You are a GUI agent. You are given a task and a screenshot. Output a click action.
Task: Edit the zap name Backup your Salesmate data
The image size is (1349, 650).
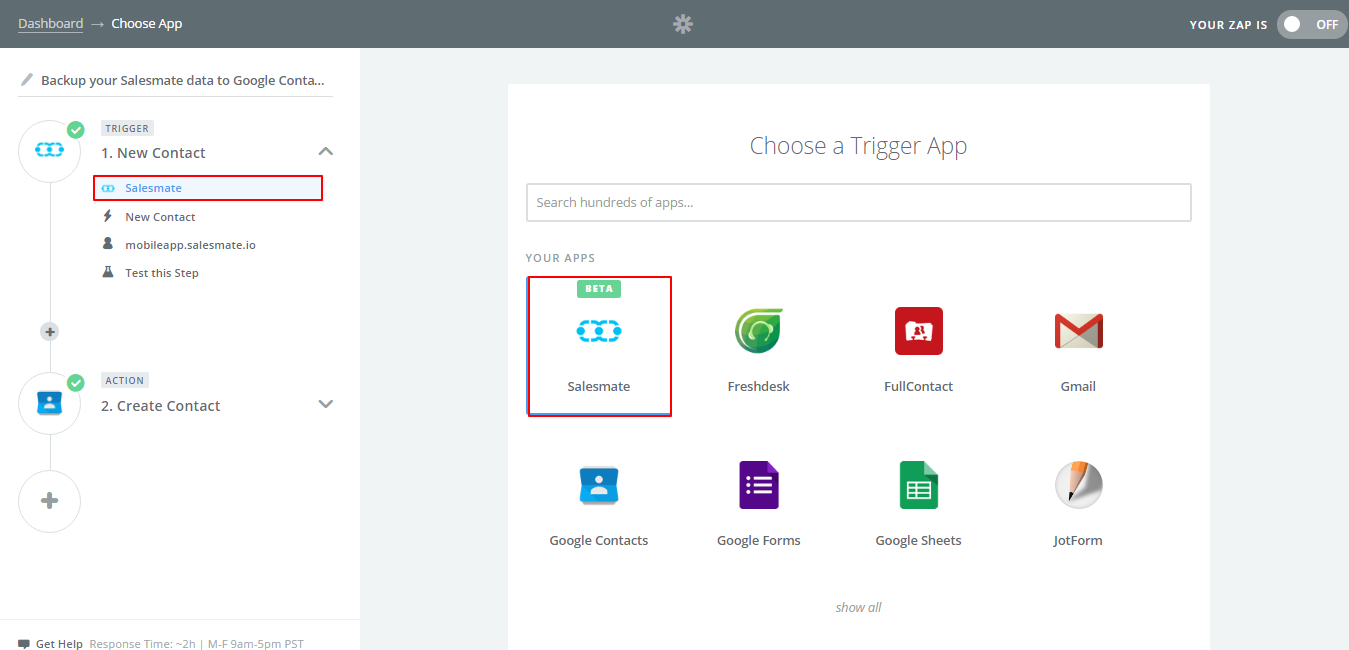click(183, 80)
